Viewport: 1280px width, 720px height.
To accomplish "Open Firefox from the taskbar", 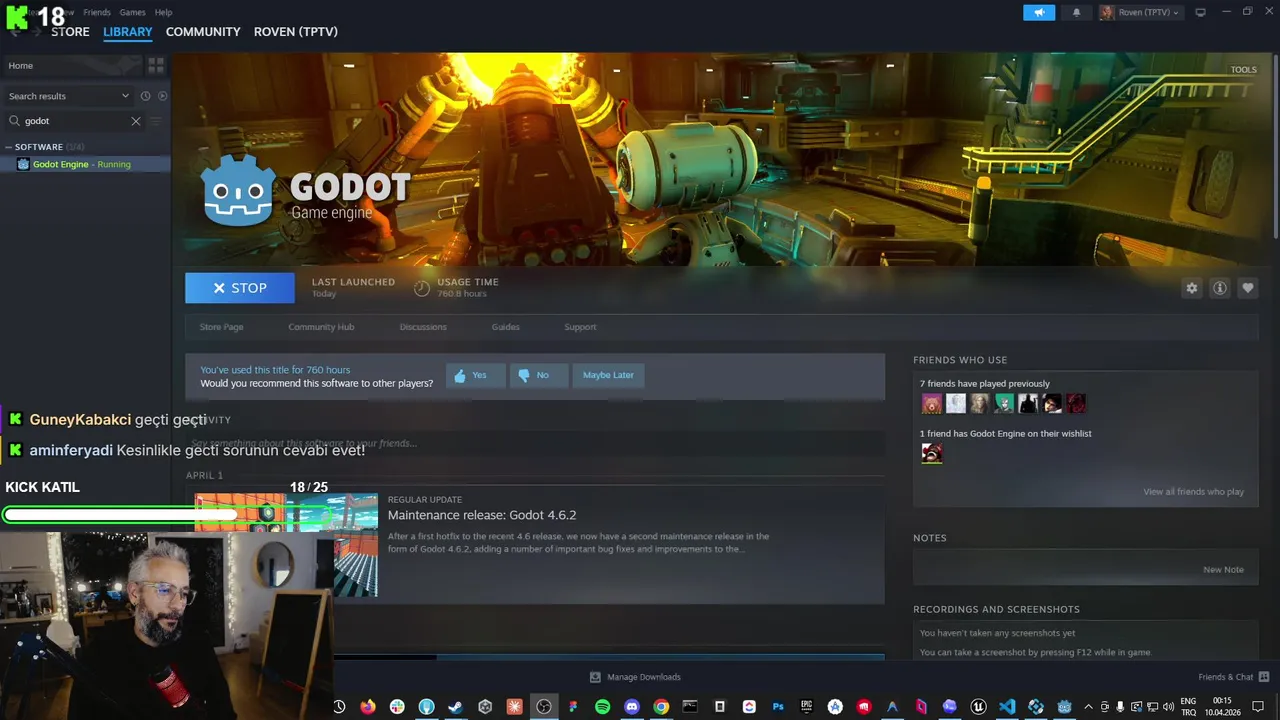I will [368, 707].
